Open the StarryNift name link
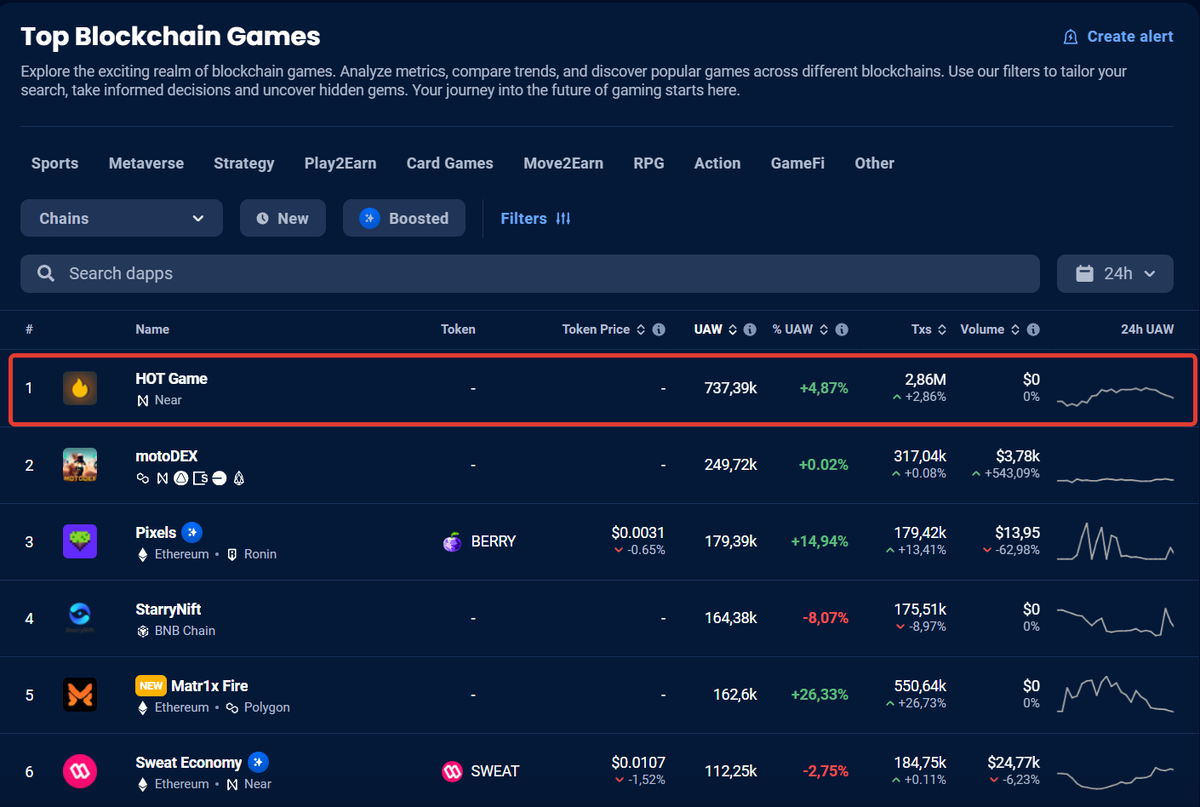Image resolution: width=1200 pixels, height=807 pixels. tap(169, 609)
